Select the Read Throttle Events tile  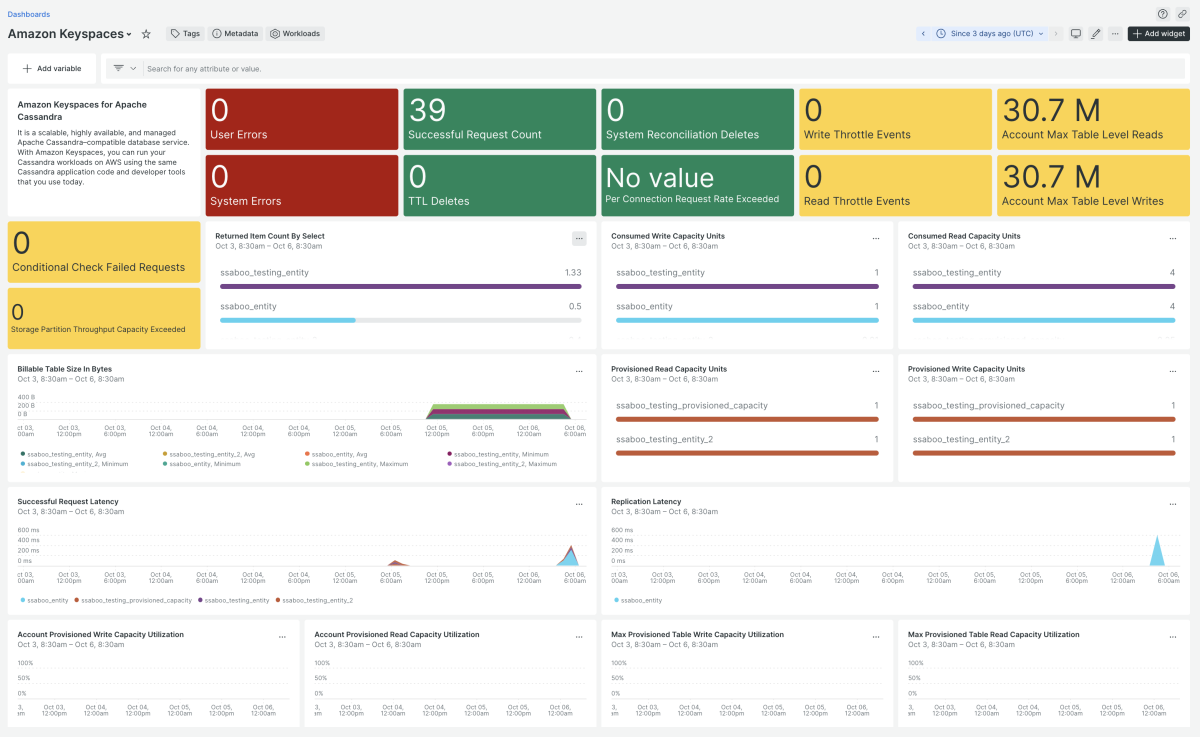896,185
